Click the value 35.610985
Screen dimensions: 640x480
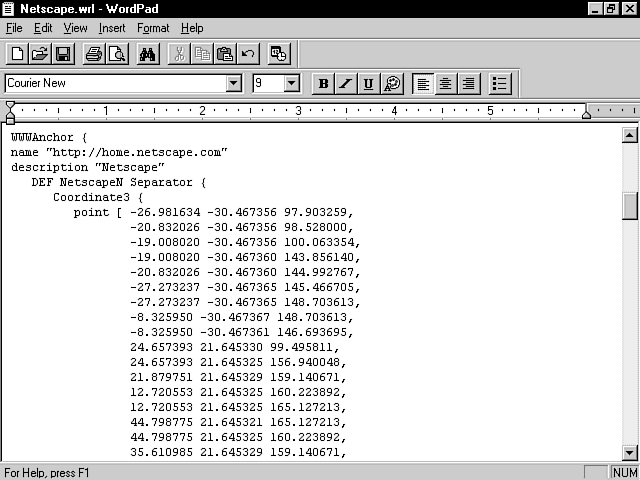(x=161, y=452)
